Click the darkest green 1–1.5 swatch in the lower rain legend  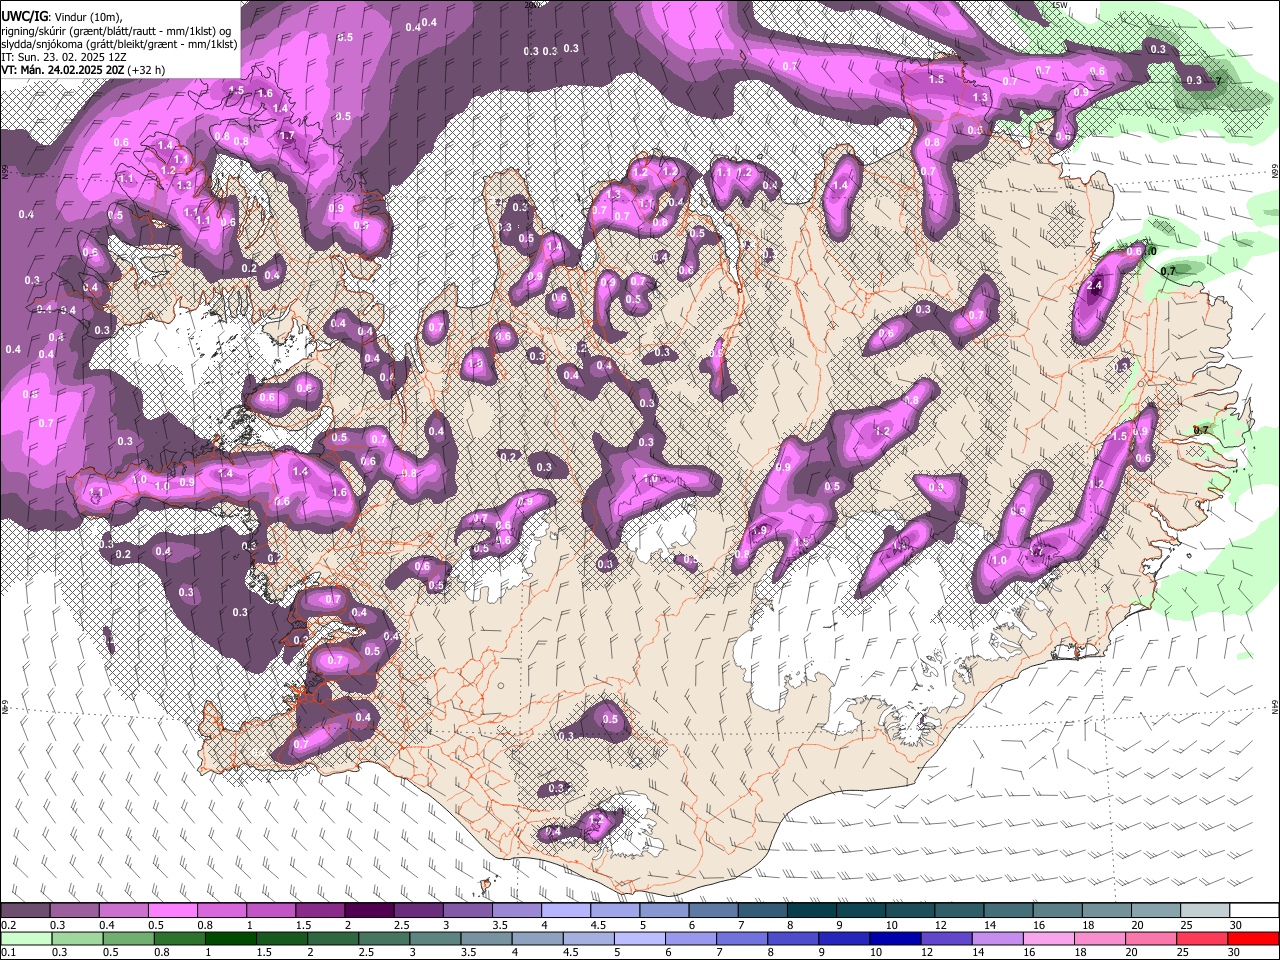230,938
